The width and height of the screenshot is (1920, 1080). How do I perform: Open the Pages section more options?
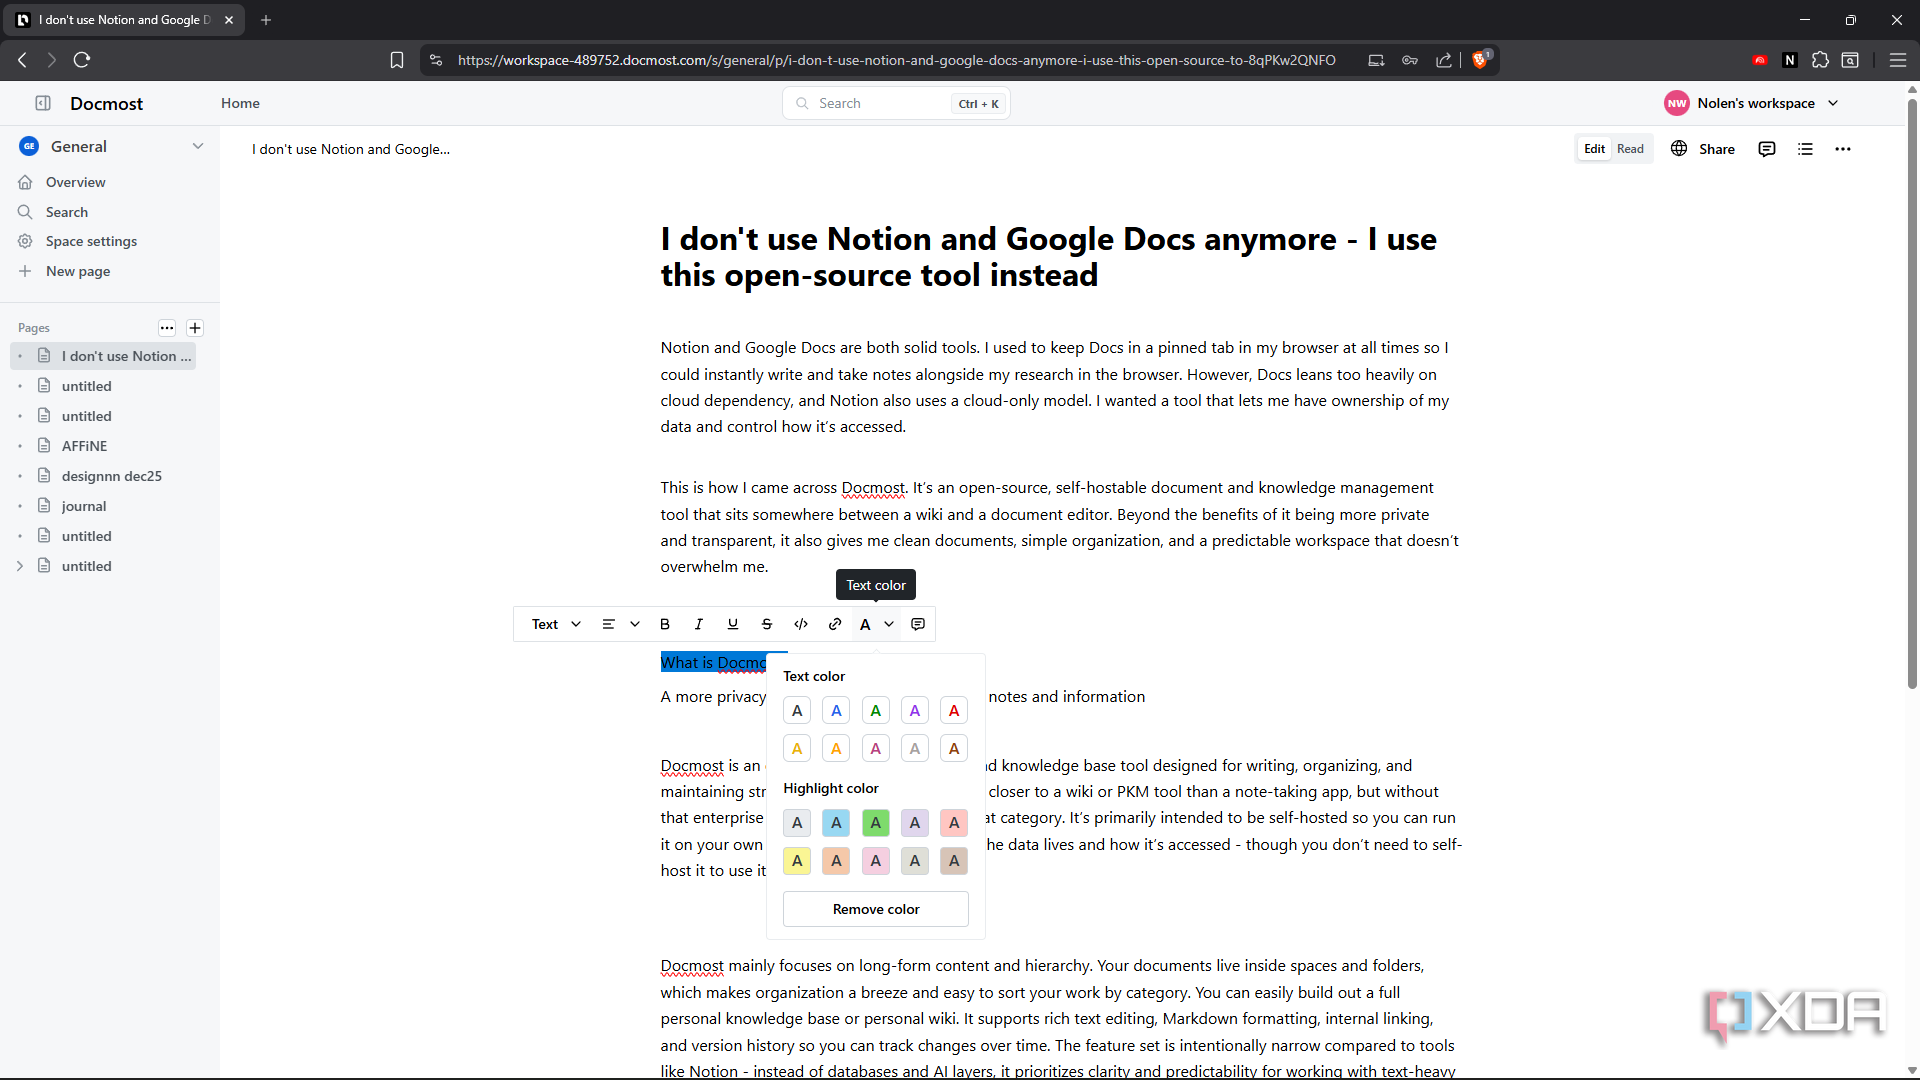coord(167,328)
